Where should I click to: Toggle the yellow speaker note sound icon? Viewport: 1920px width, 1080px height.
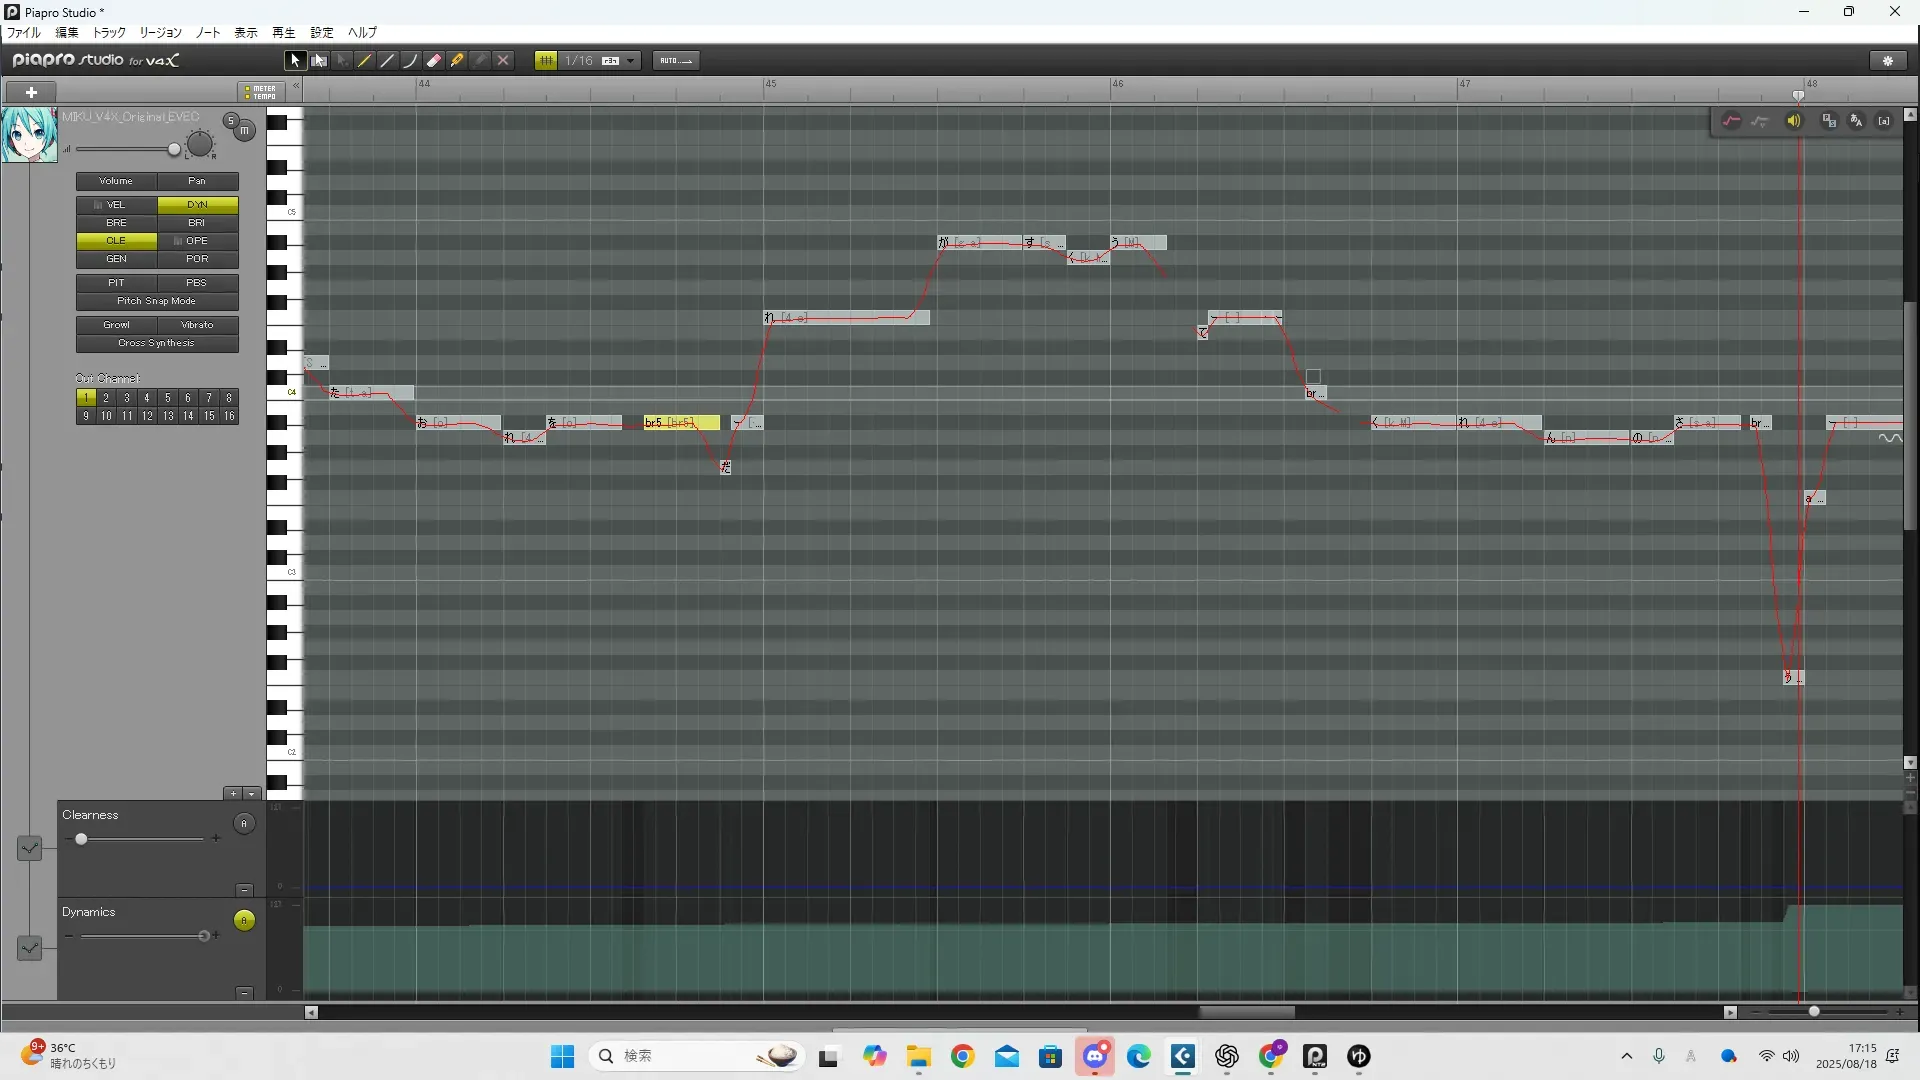pos(1794,121)
